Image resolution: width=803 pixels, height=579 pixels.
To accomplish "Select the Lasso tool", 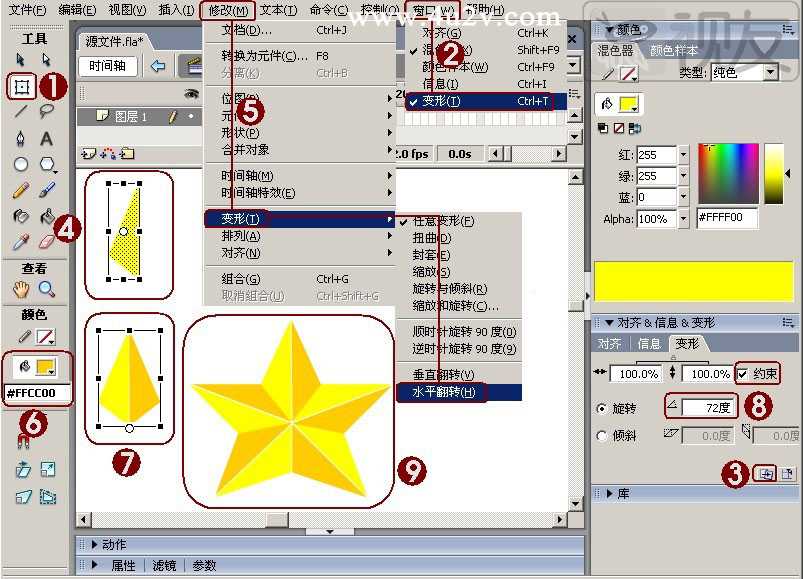I will pos(47,111).
